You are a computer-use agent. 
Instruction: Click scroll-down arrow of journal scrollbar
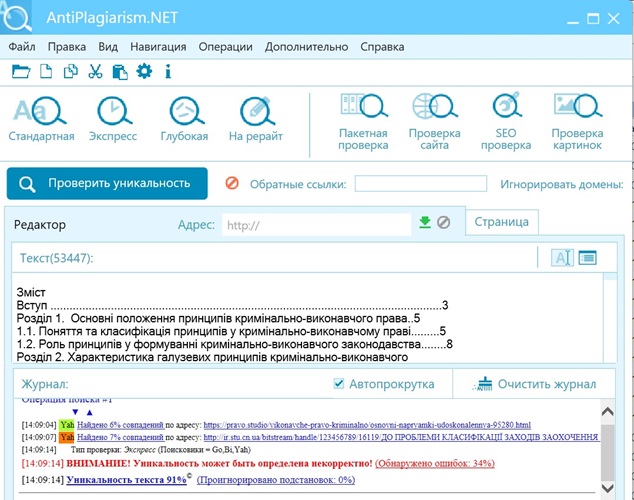pyautogui.click(x=608, y=488)
